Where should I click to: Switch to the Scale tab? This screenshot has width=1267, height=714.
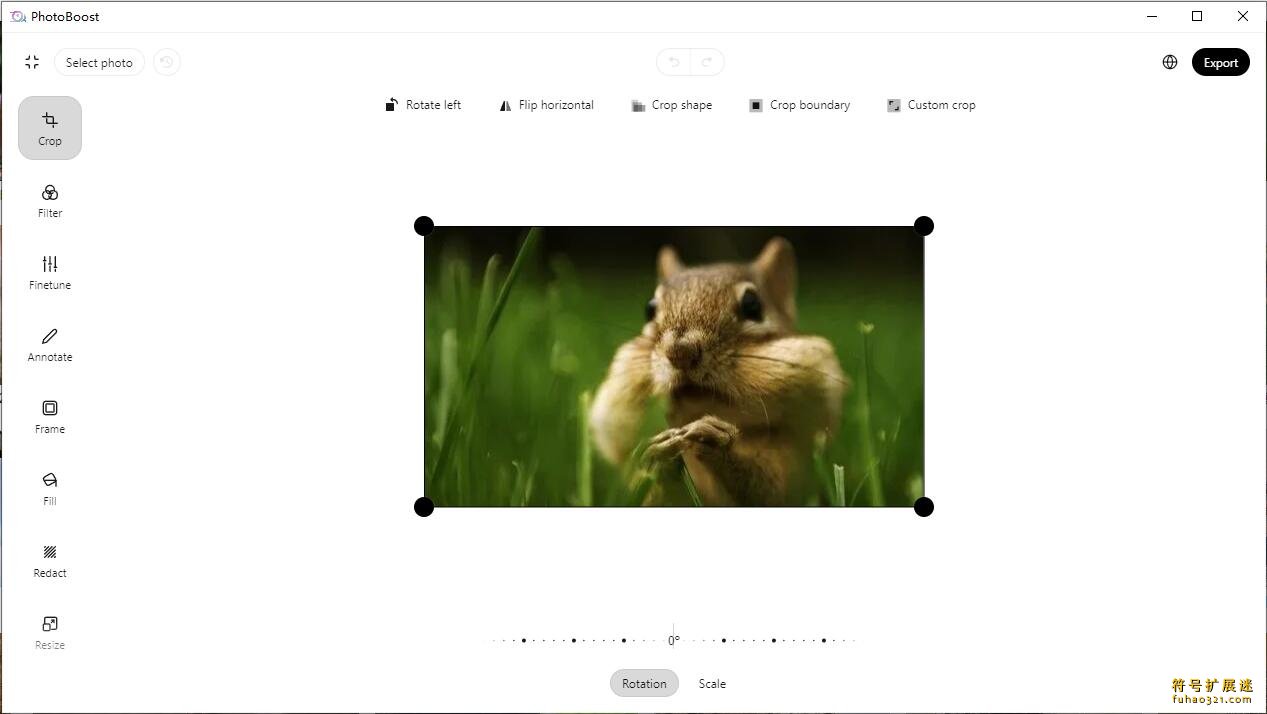711,683
